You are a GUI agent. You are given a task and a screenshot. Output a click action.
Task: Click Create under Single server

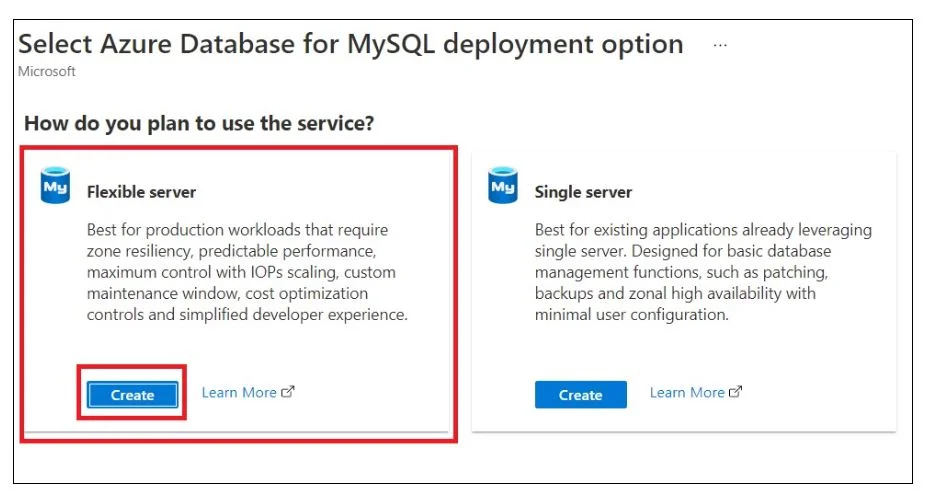click(581, 395)
